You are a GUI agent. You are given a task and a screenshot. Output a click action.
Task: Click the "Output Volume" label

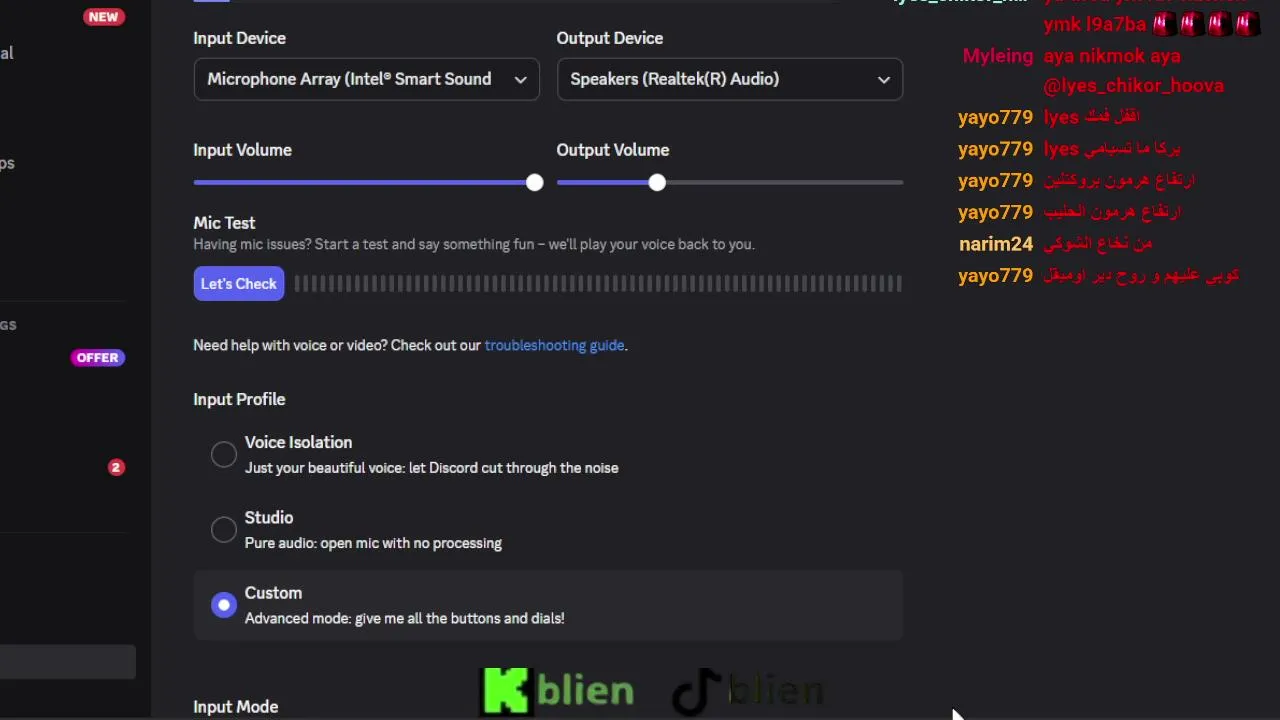(x=613, y=150)
